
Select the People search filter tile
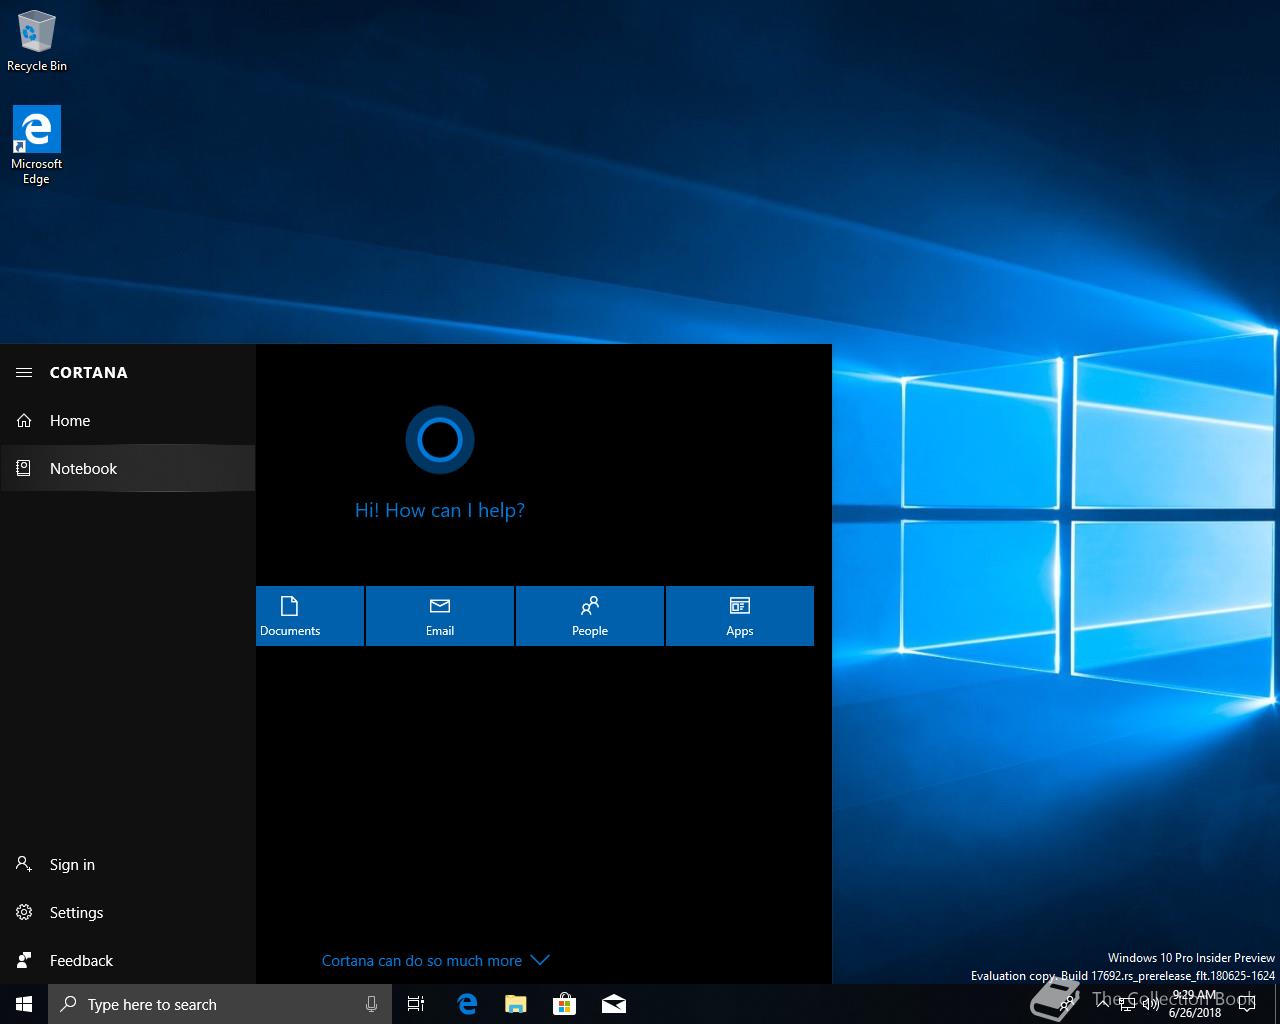tap(590, 616)
